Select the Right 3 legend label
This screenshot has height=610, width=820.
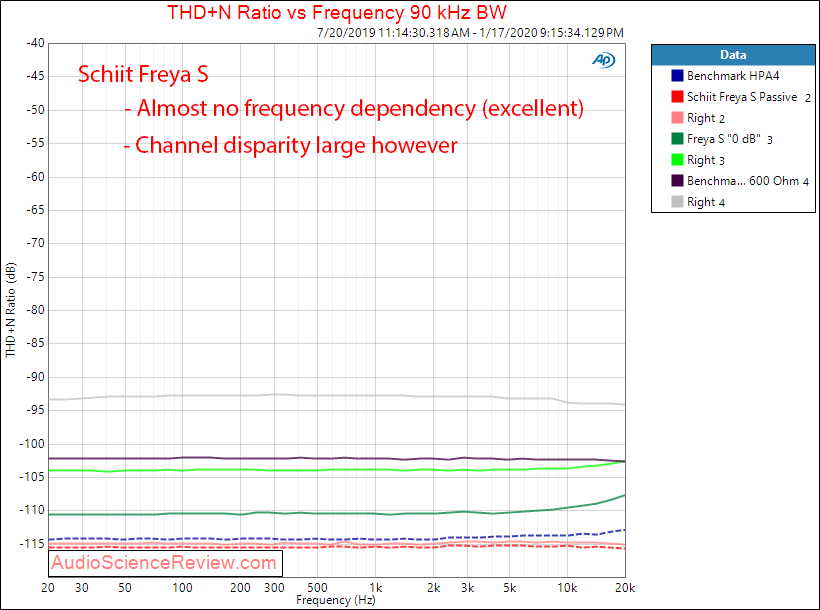click(705, 160)
